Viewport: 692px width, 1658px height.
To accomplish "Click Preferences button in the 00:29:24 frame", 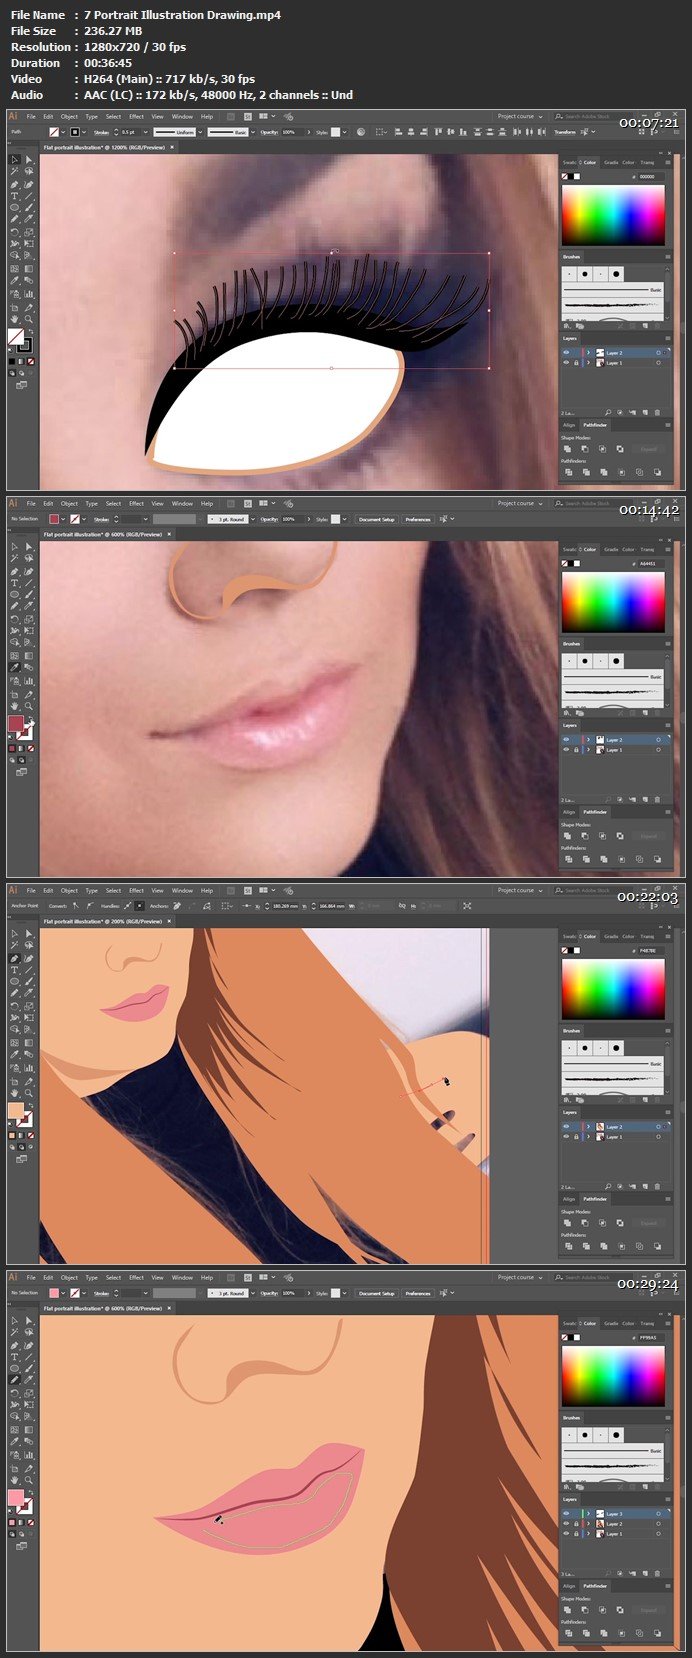I will [x=418, y=1293].
